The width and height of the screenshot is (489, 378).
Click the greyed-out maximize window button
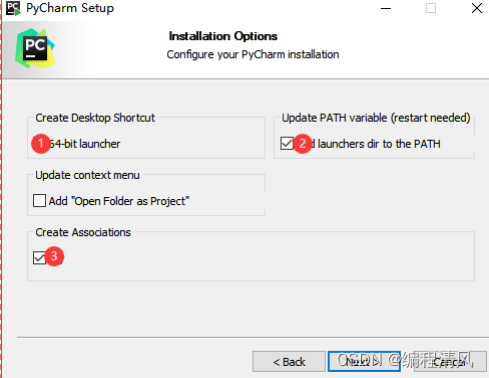pos(431,8)
